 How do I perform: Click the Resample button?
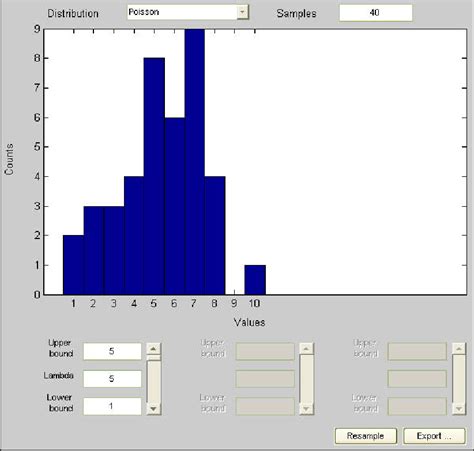coord(366,436)
